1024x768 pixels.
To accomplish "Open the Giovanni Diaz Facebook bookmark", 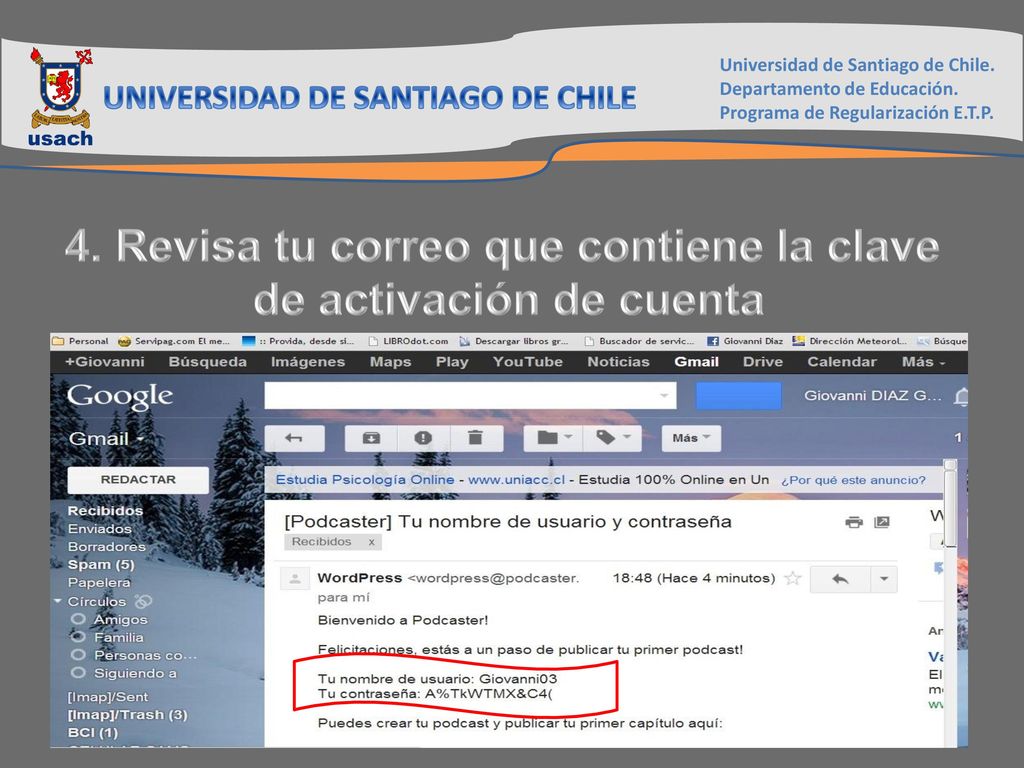I will [x=745, y=341].
